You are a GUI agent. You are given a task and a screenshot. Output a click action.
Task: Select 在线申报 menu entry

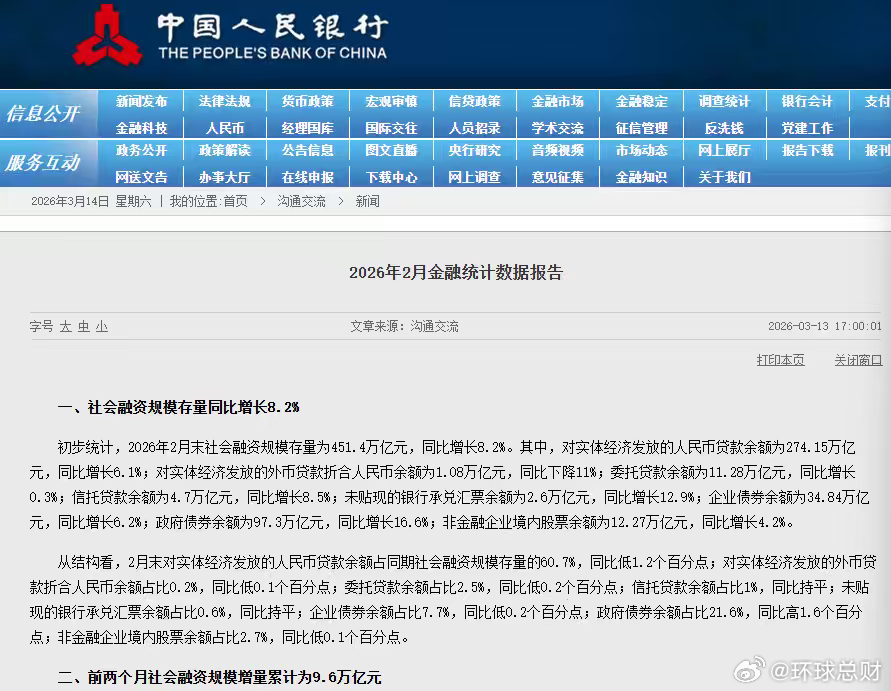[x=307, y=177]
